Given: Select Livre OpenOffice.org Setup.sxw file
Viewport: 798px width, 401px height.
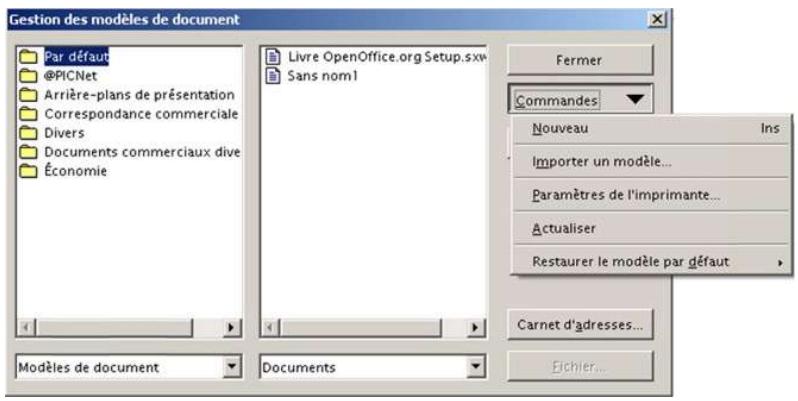Looking at the screenshot, I should tap(387, 57).
